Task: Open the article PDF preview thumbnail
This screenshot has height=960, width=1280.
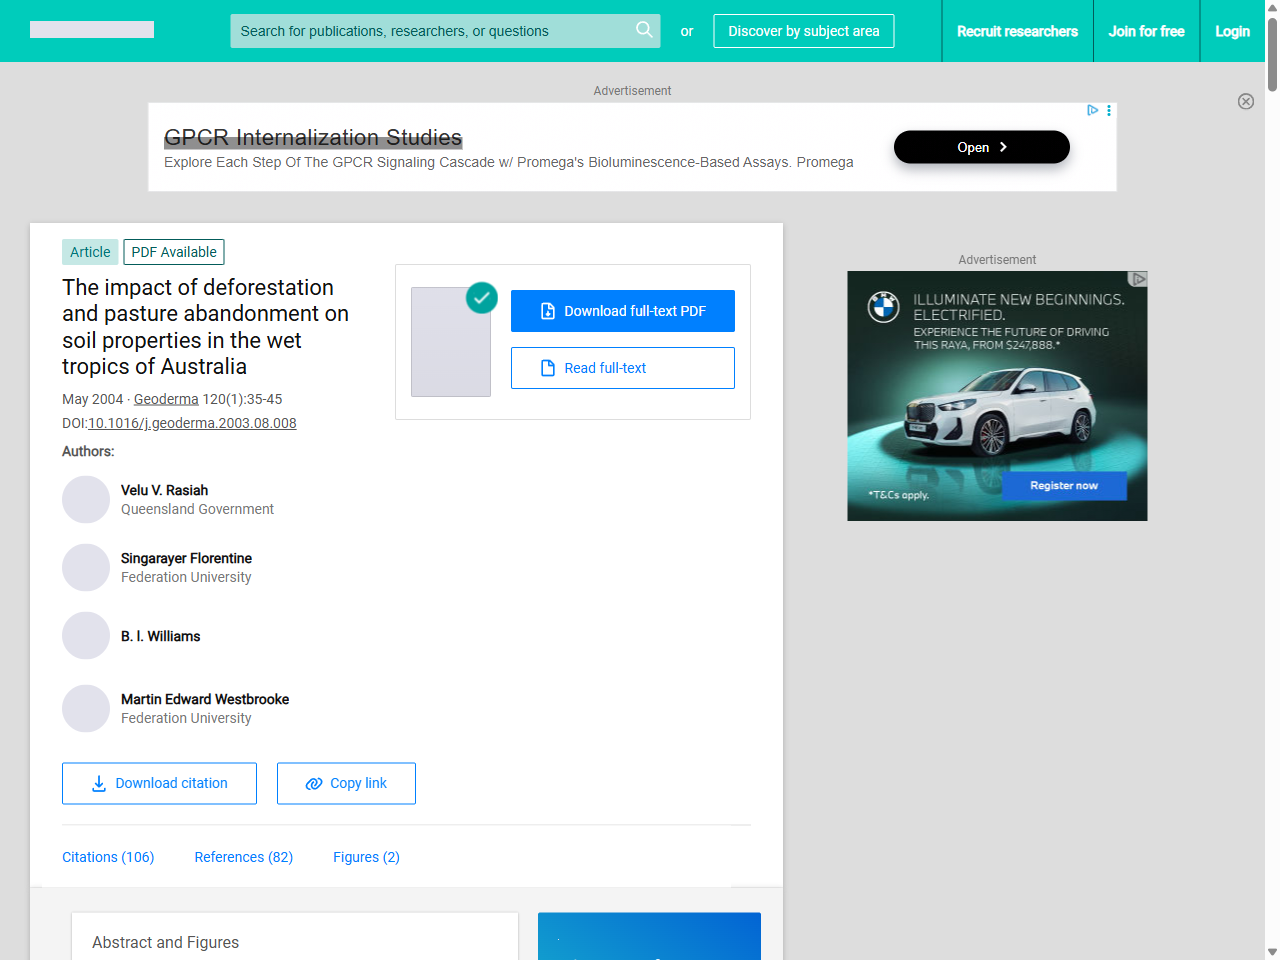Action: pos(451,342)
